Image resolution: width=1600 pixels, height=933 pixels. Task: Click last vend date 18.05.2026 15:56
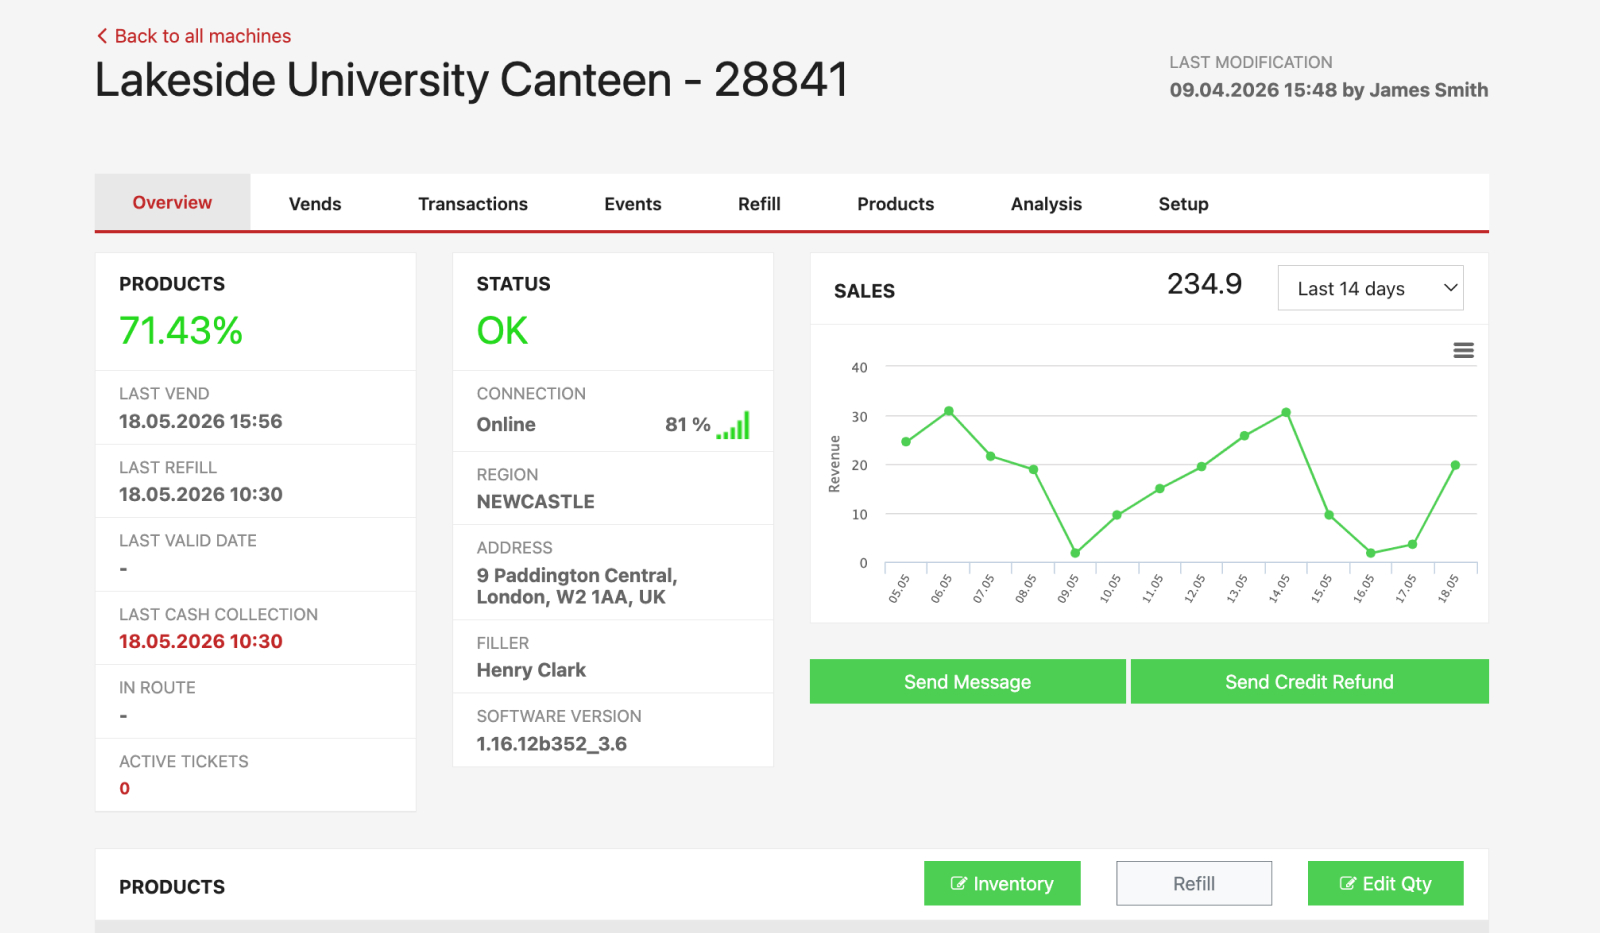[201, 421]
